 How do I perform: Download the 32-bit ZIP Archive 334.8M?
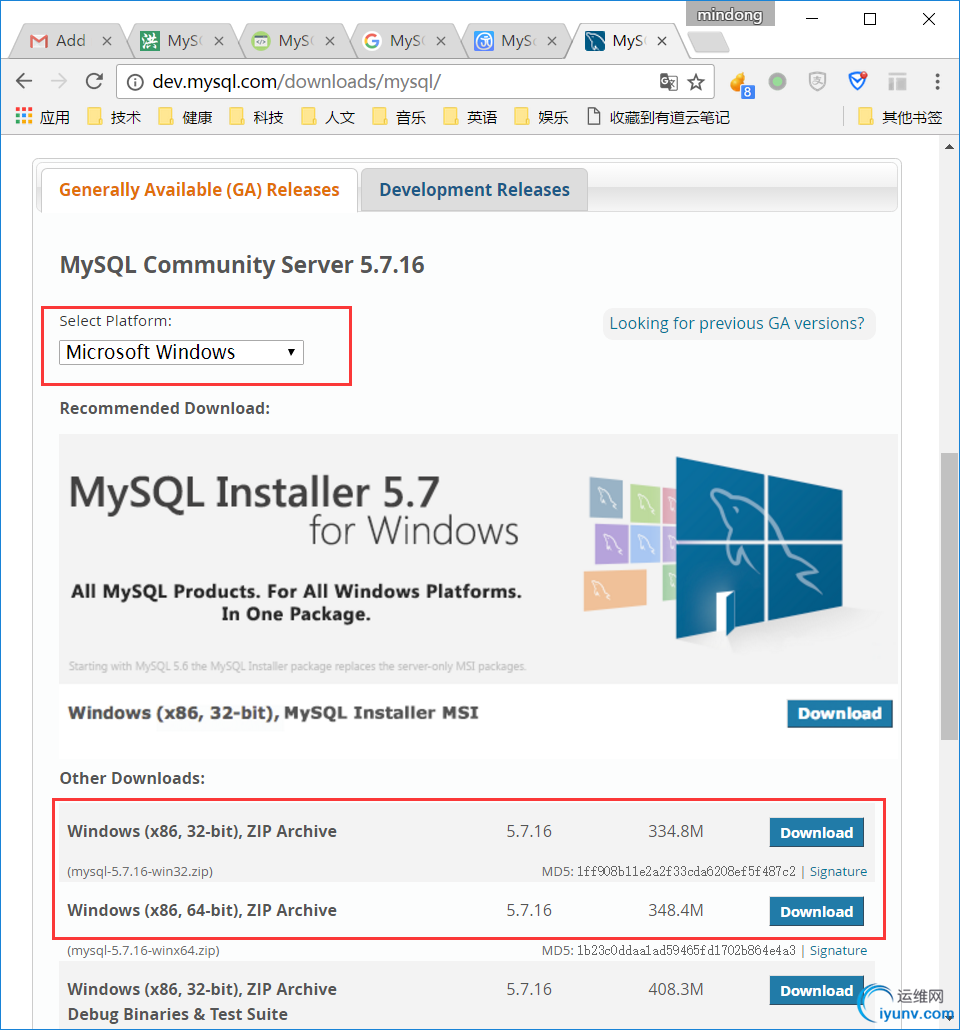coord(817,832)
